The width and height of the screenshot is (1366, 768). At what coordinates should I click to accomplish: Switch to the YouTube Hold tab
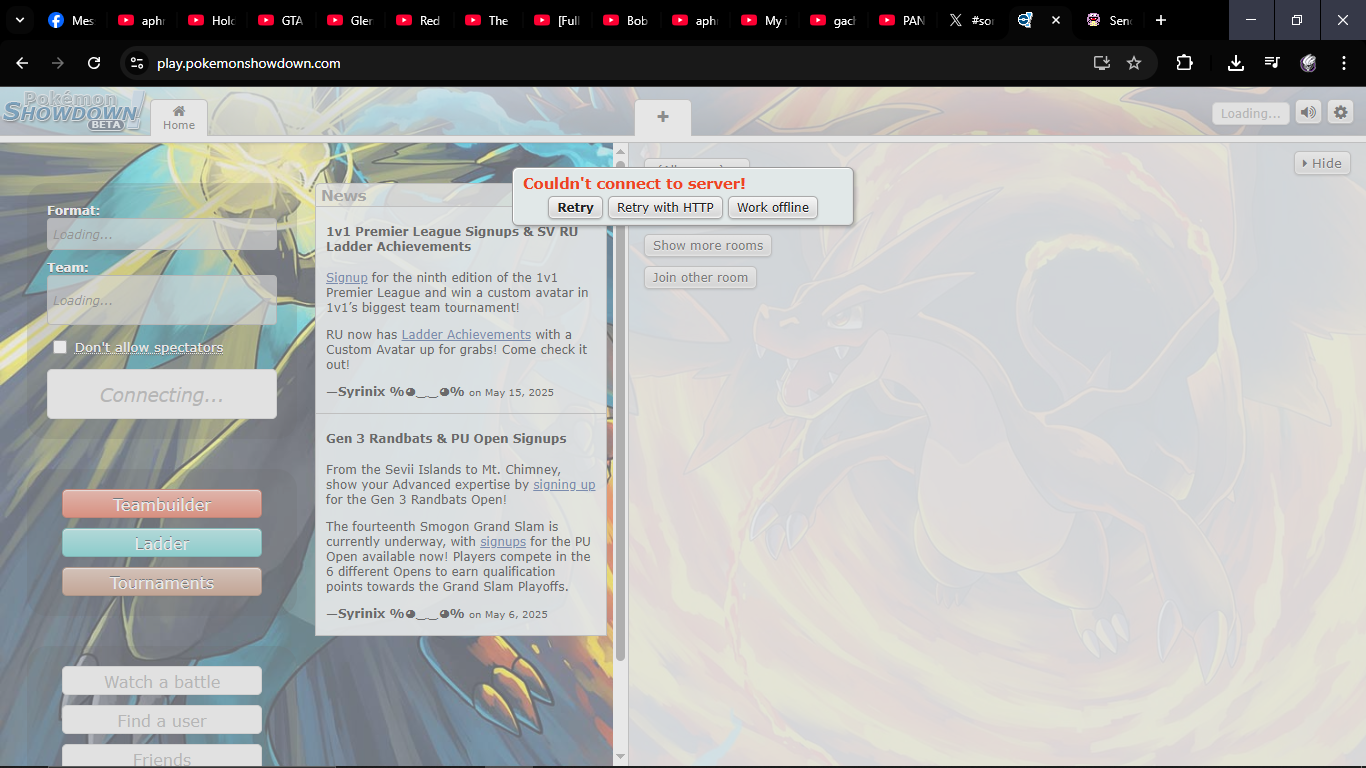[210, 20]
